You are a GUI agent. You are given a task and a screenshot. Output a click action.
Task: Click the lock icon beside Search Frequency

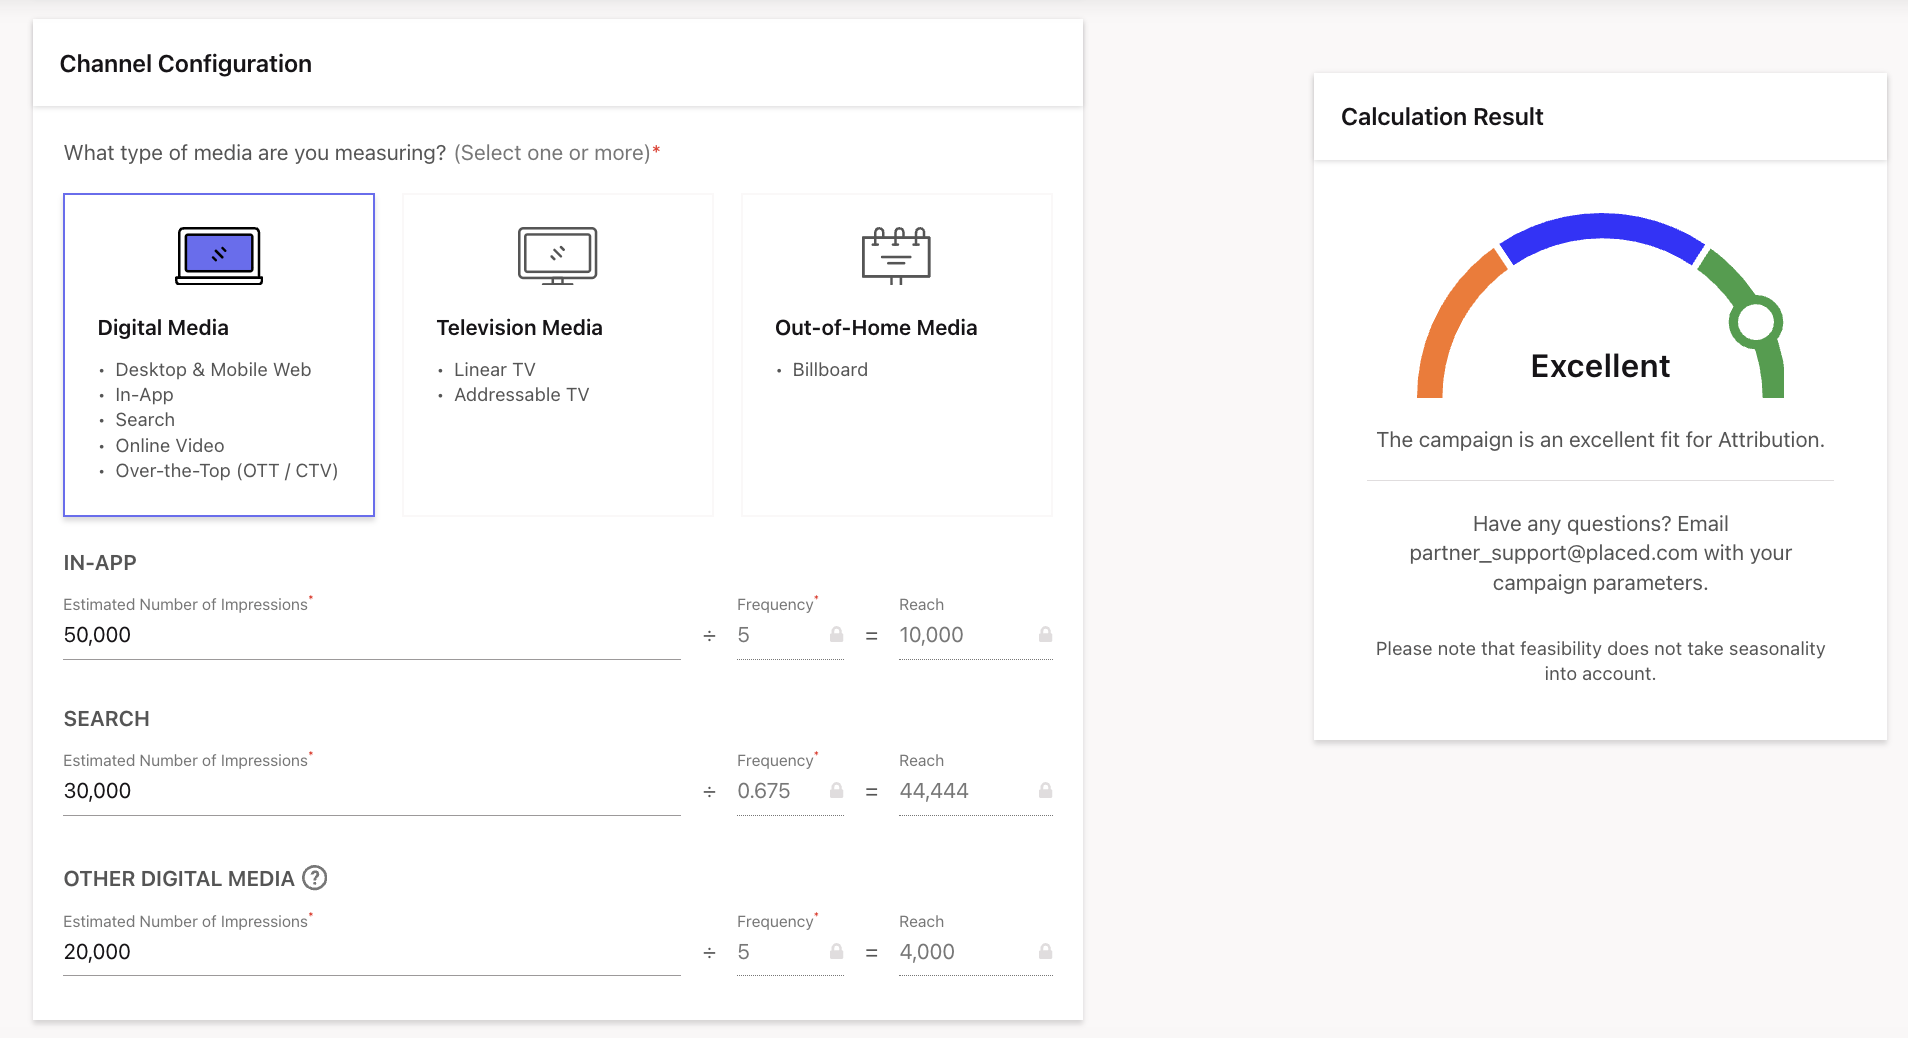tap(835, 790)
